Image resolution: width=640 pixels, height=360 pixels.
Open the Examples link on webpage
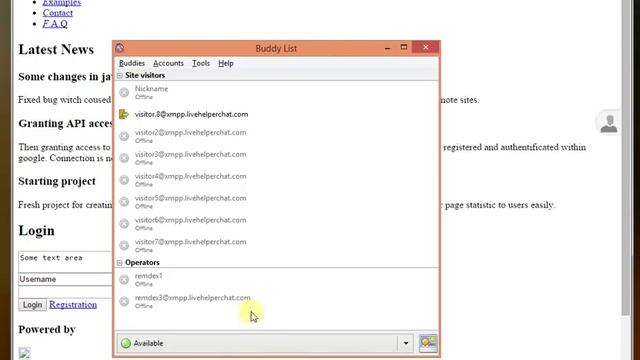[x=62, y=3]
